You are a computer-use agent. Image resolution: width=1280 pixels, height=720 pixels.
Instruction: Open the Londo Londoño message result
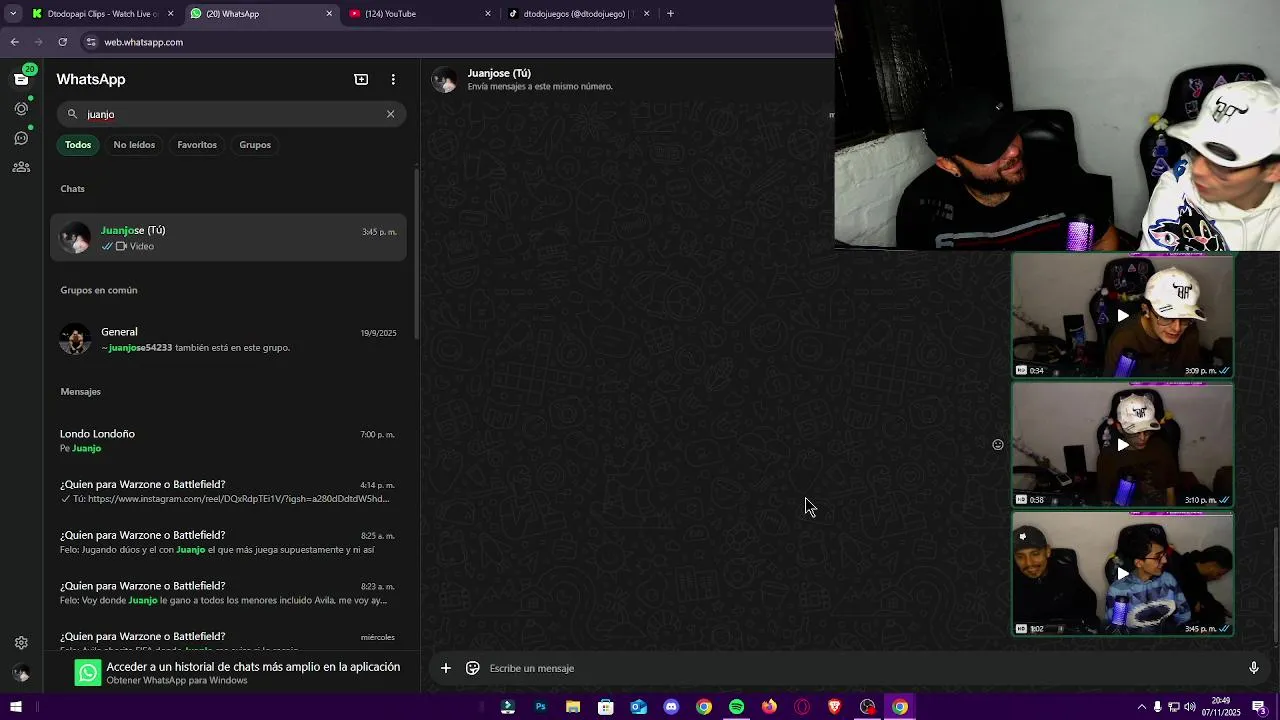[229, 441]
